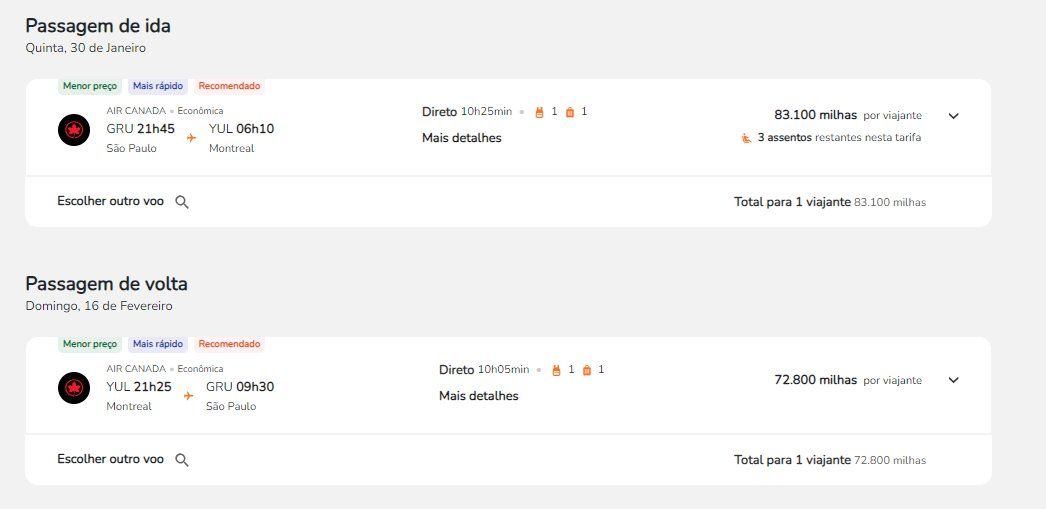The height and width of the screenshot is (509, 1046).
Task: Choose another return flight via Escolher outro voo
Action: point(111,459)
